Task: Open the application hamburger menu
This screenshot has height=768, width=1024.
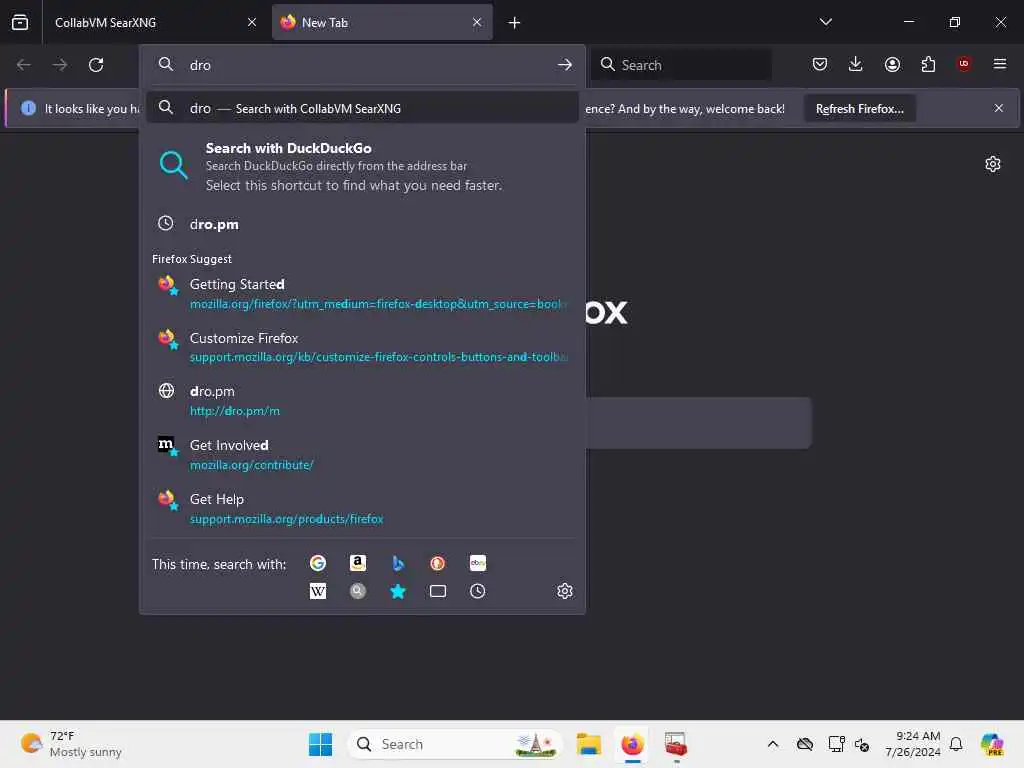Action: tap(1000, 64)
